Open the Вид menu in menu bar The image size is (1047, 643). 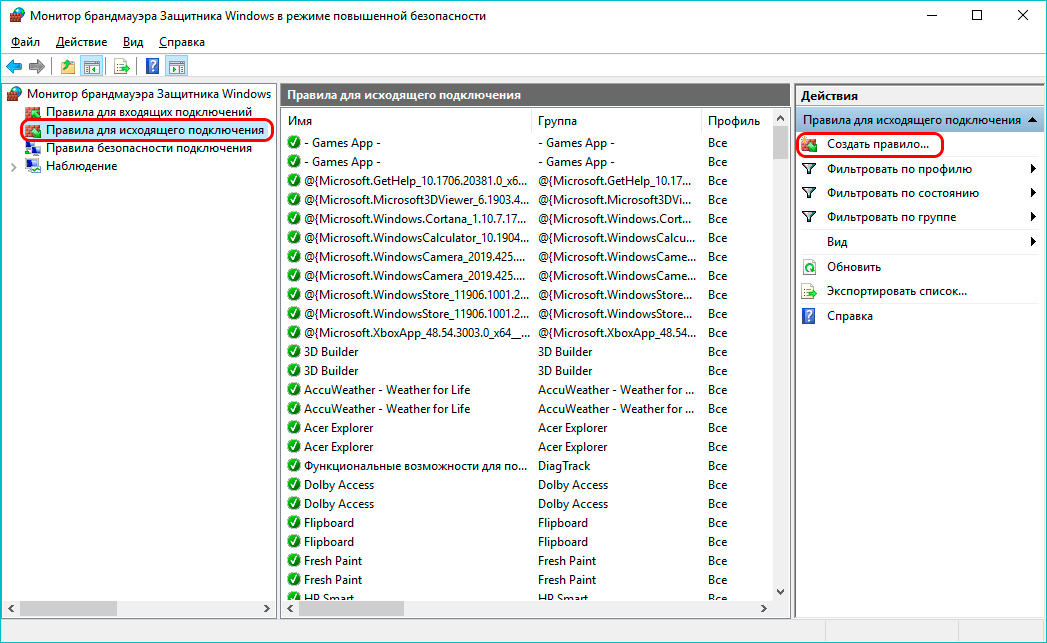[133, 41]
